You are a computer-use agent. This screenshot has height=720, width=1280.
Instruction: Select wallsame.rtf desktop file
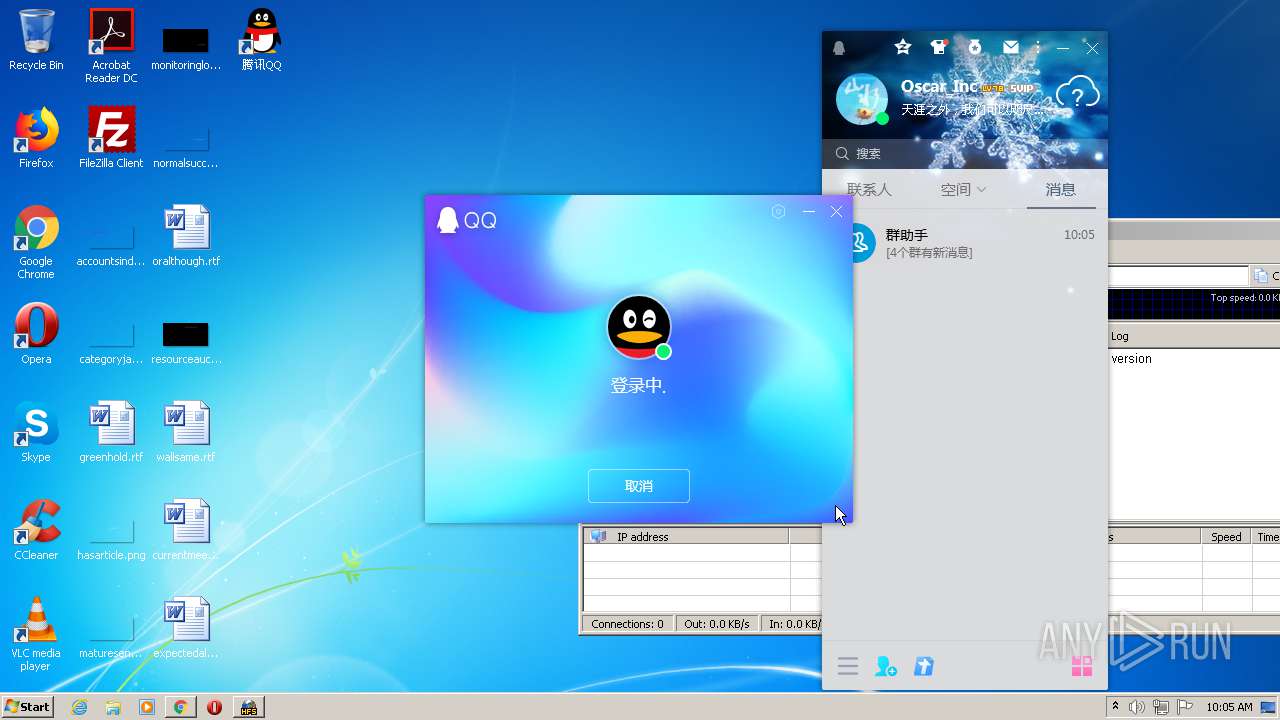(186, 432)
